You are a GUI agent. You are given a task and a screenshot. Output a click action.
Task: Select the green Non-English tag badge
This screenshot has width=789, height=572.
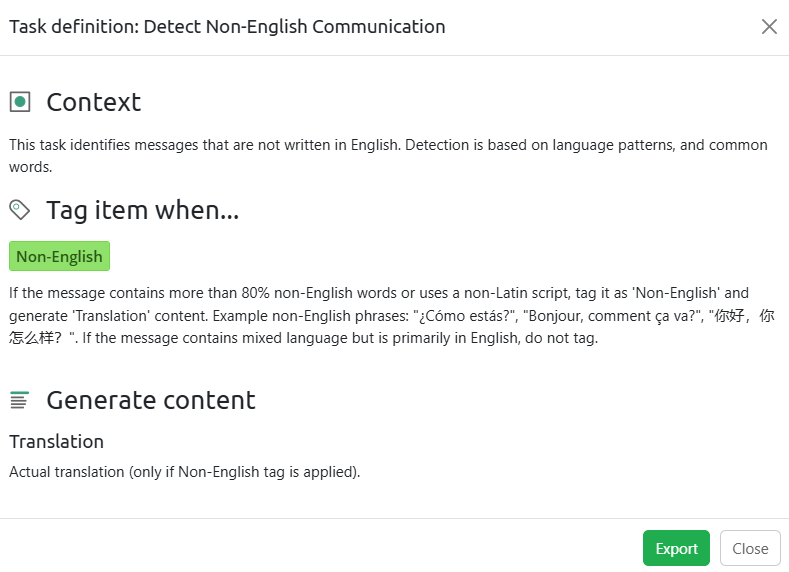tap(59, 256)
